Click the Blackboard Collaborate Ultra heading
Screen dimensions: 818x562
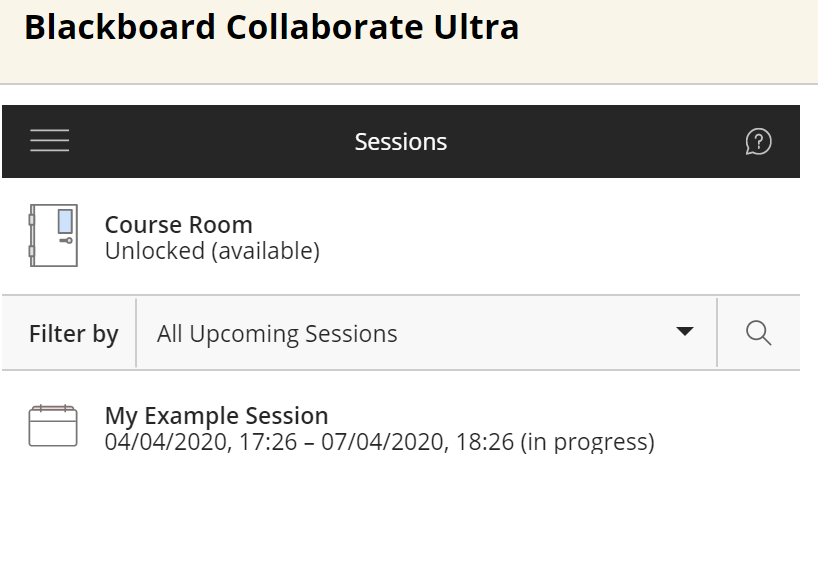point(271,27)
